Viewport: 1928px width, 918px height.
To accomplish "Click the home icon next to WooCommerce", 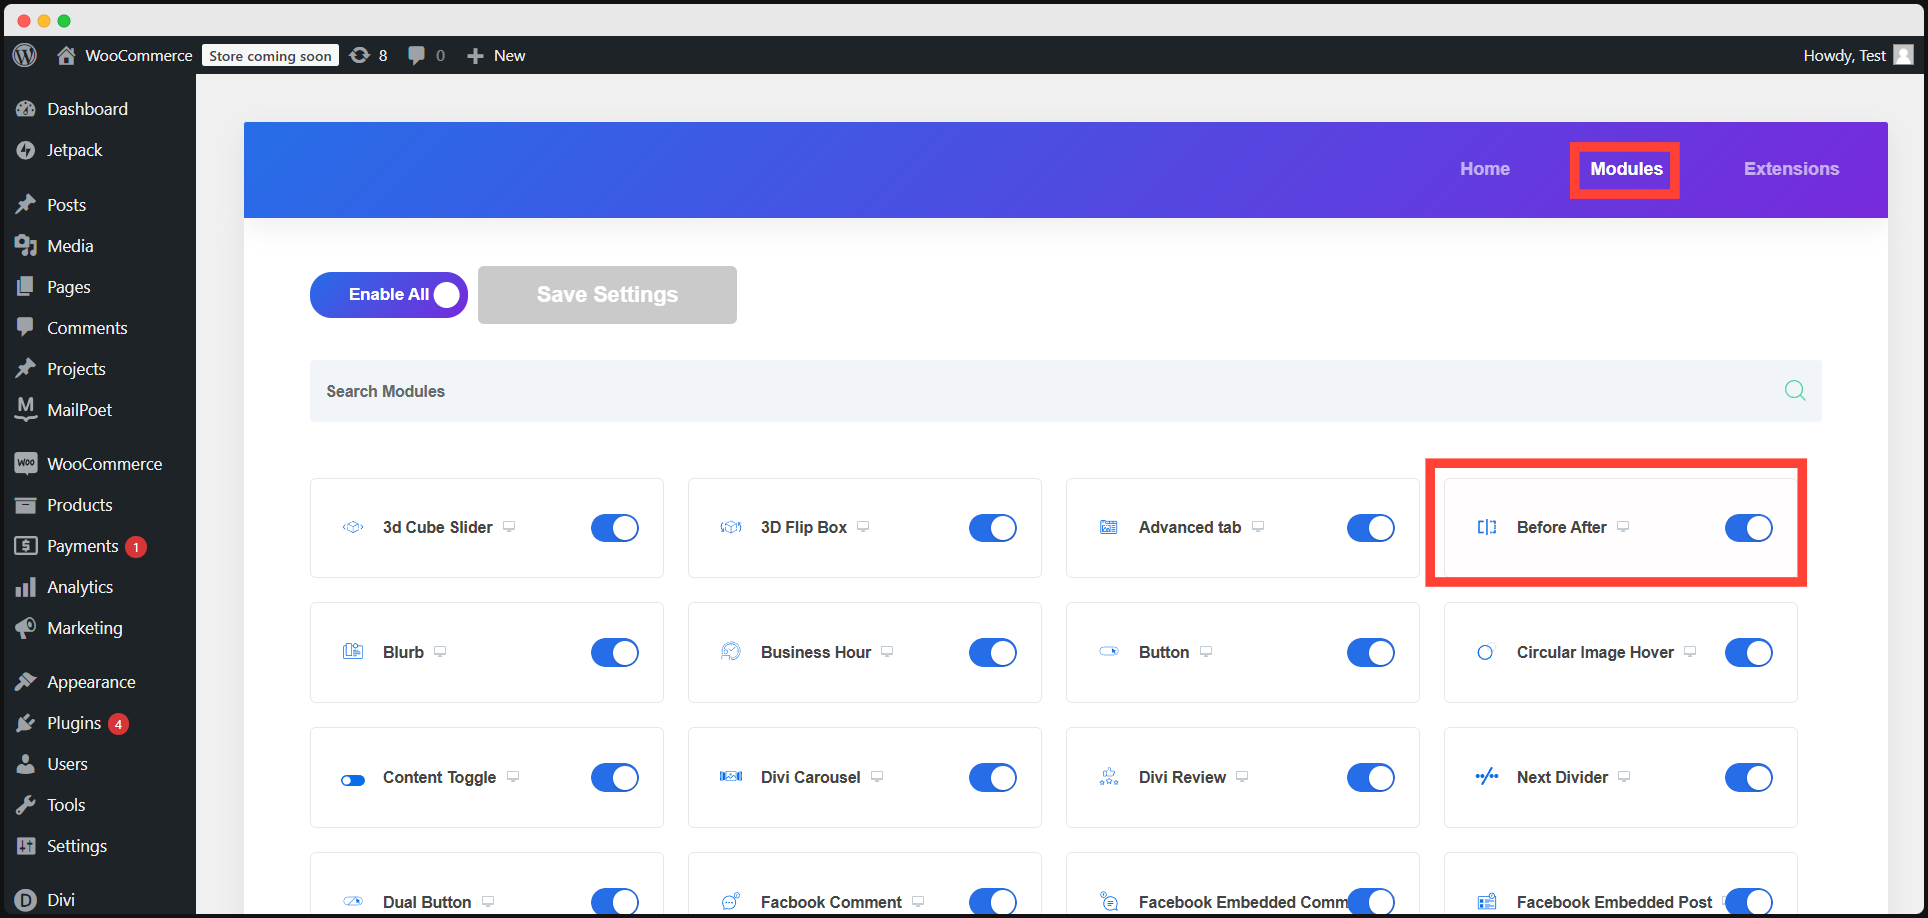I will pyautogui.click(x=66, y=55).
